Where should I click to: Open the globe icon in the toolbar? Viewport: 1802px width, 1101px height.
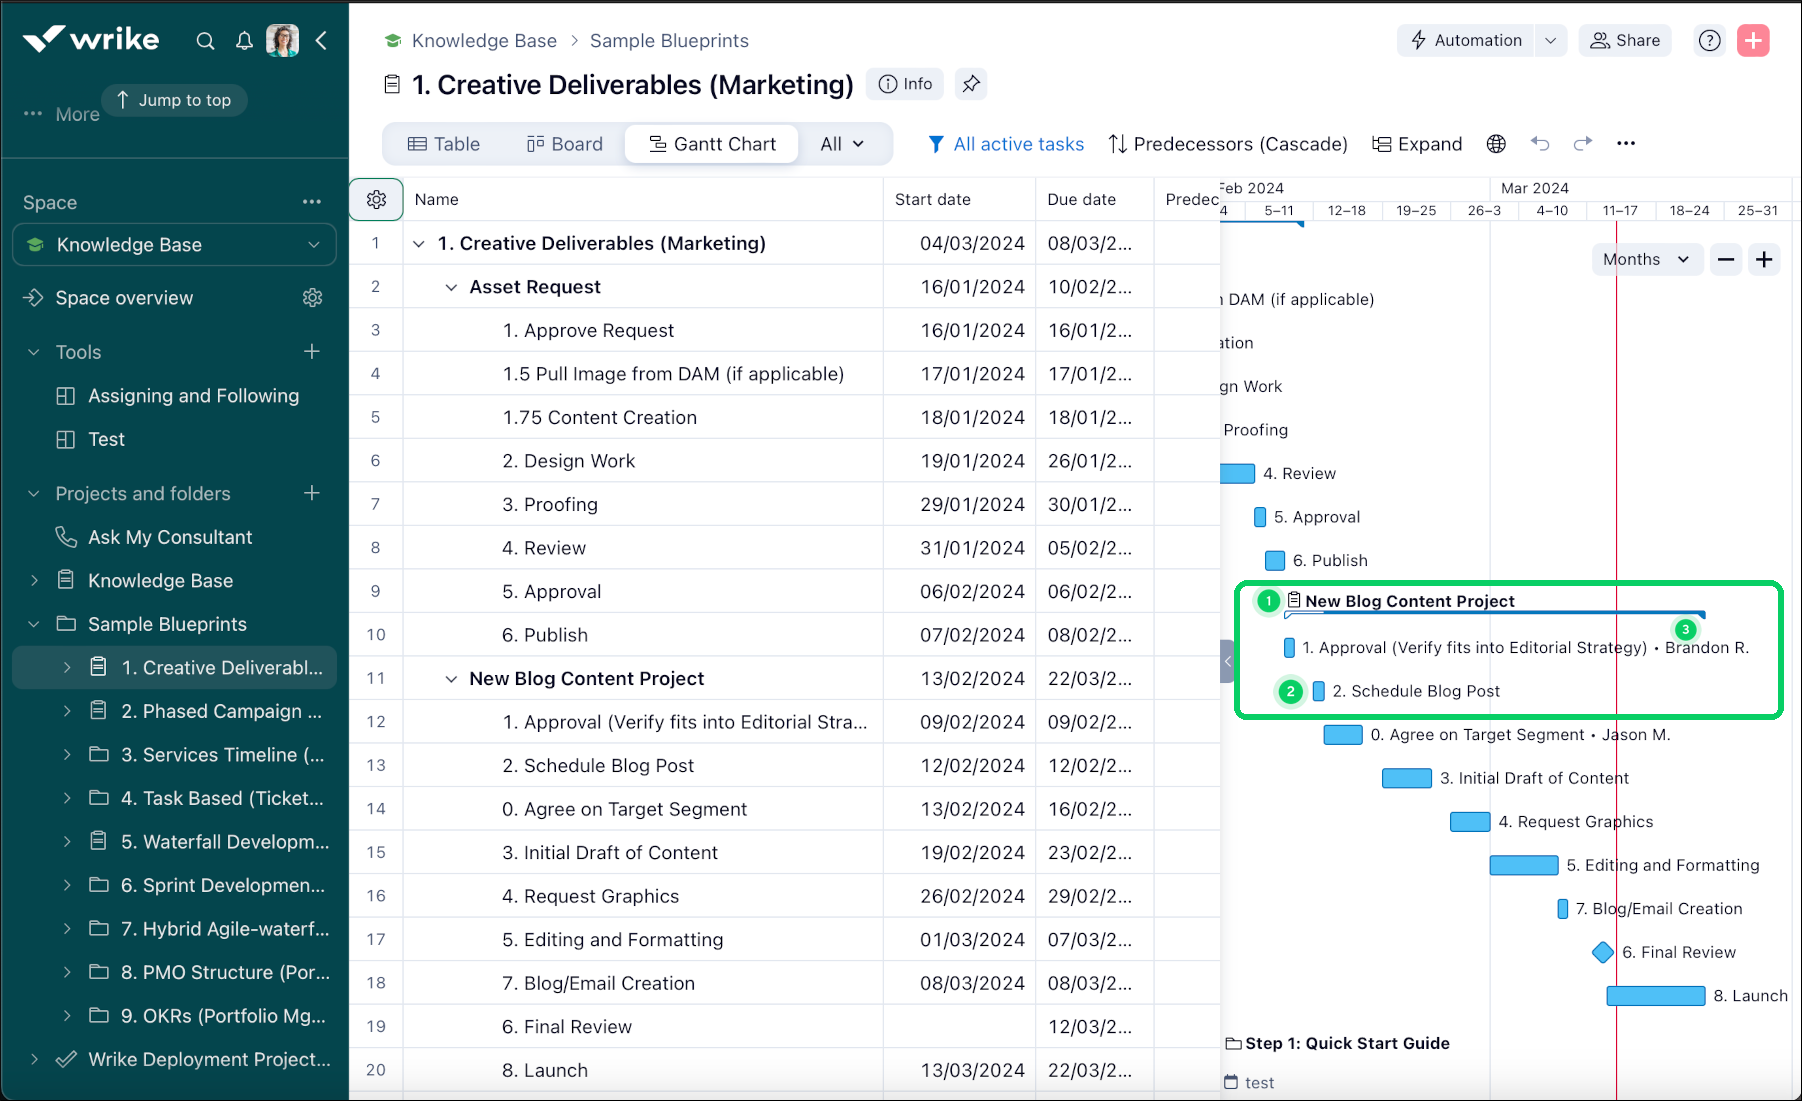(x=1496, y=144)
